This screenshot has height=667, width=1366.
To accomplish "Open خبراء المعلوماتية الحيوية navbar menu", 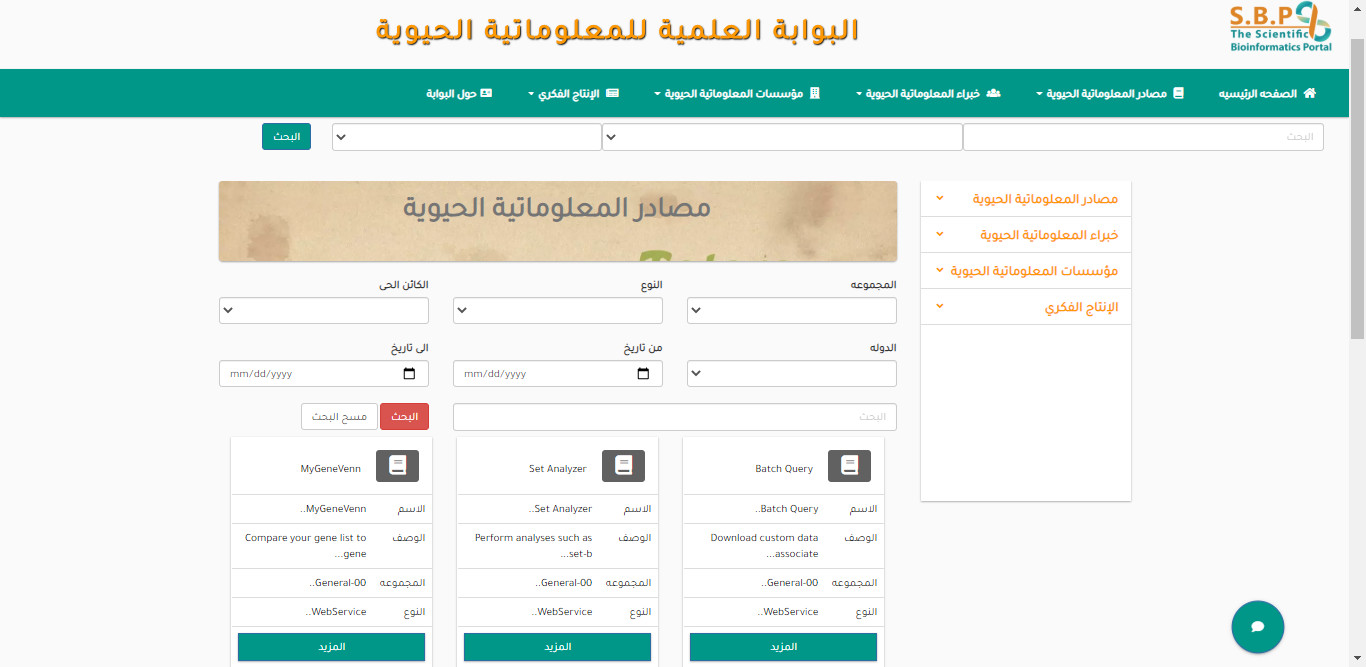I will pyautogui.click(x=928, y=93).
